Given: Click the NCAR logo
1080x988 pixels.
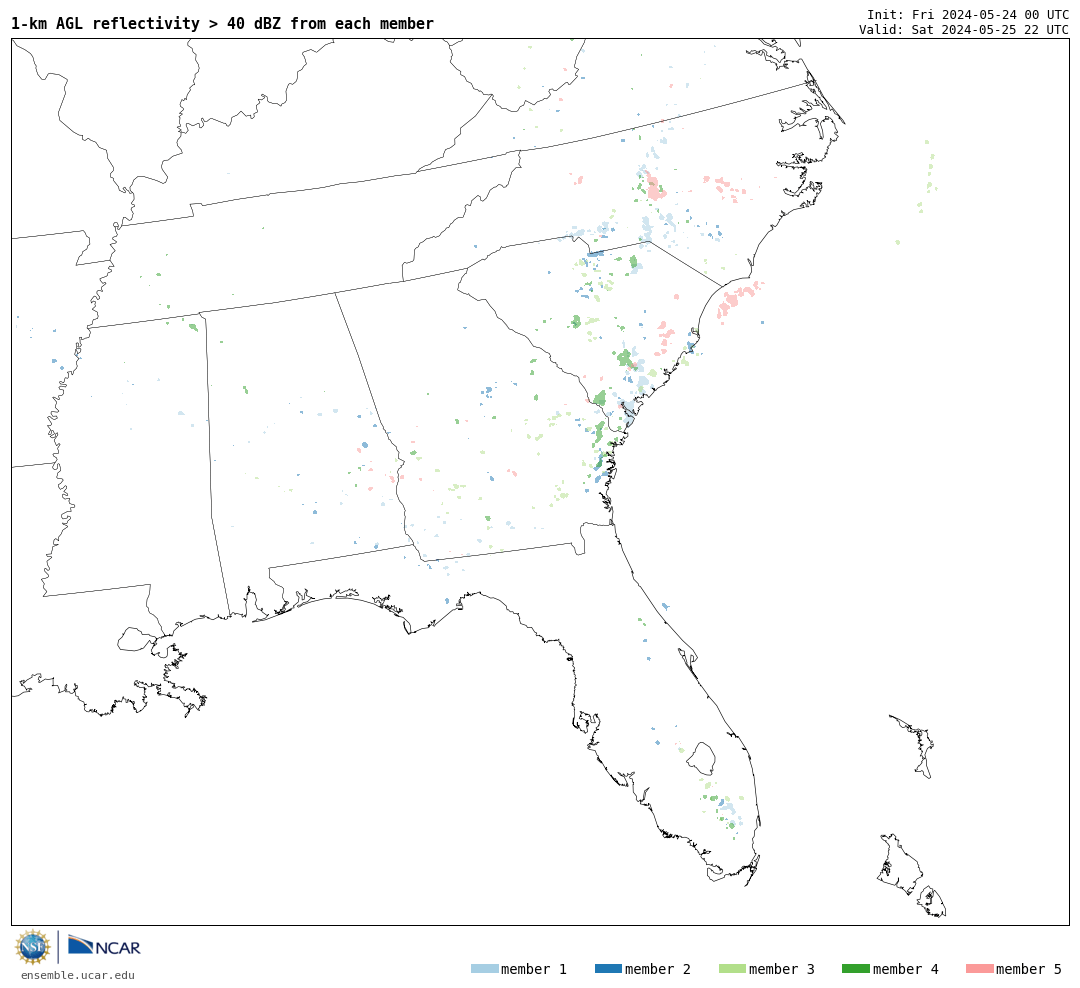Looking at the screenshot, I should (x=104, y=946).
